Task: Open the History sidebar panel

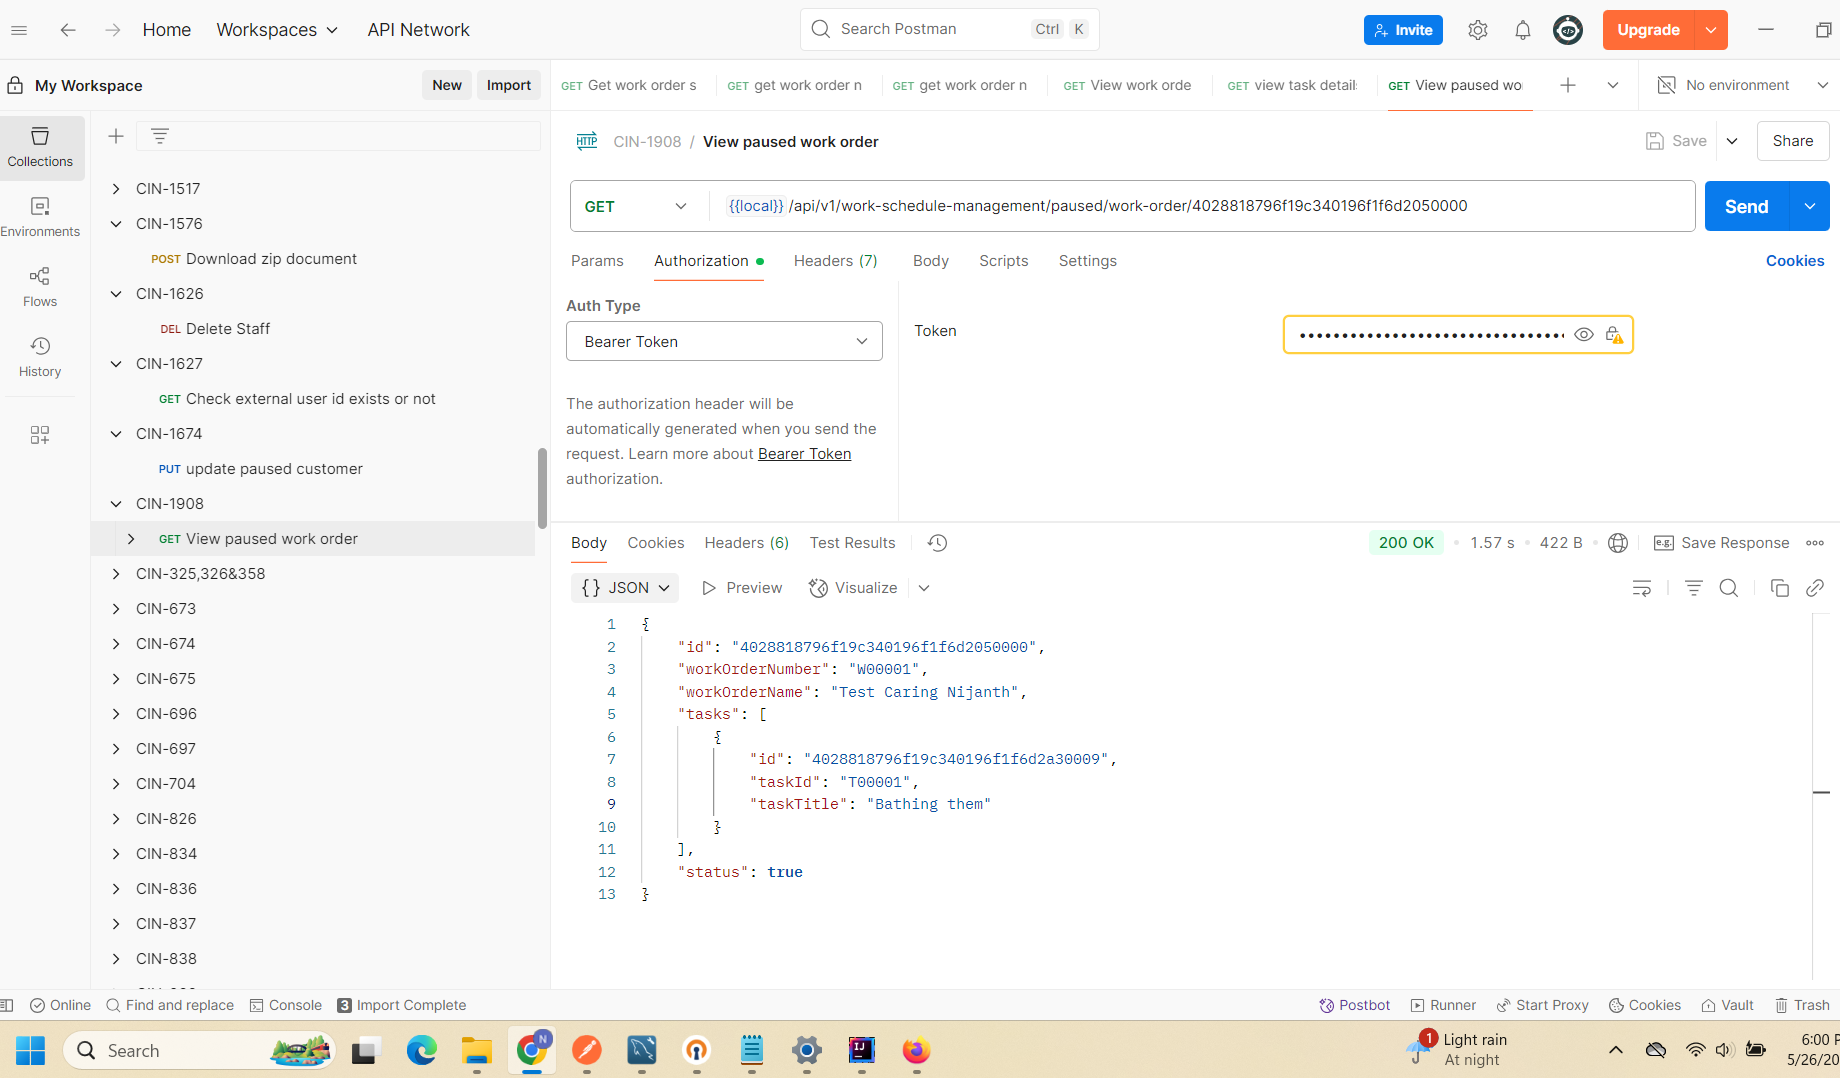Action: tap(40, 356)
